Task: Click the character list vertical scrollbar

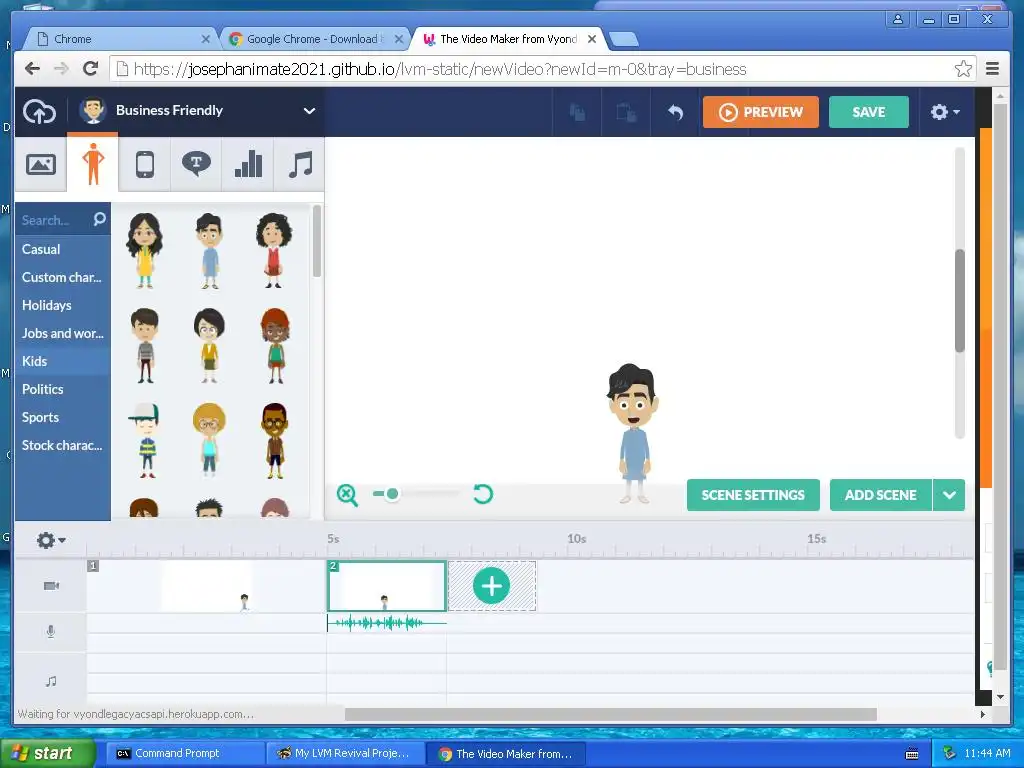Action: [317, 241]
